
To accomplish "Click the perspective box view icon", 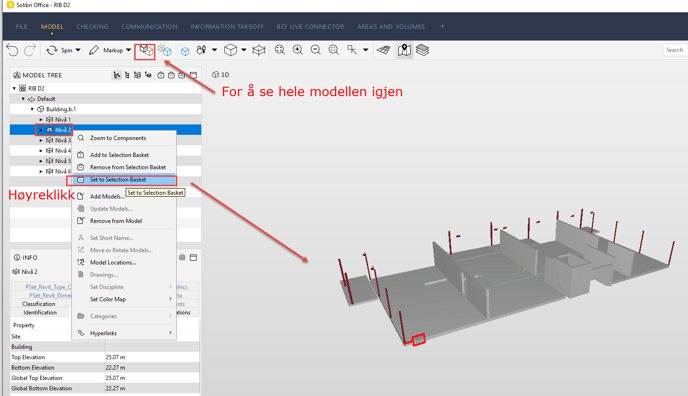I will click(x=259, y=50).
